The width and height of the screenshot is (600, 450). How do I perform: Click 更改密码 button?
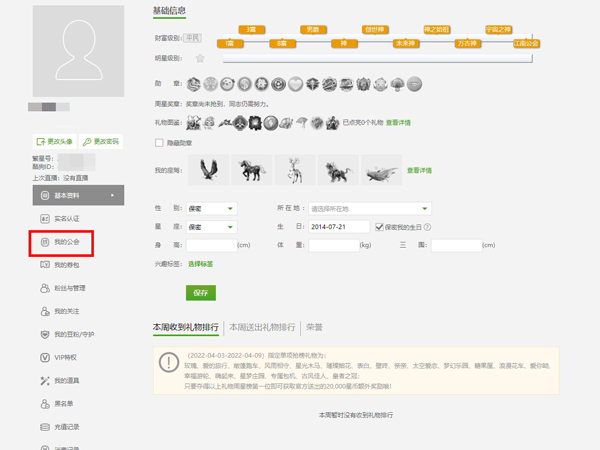(103, 141)
